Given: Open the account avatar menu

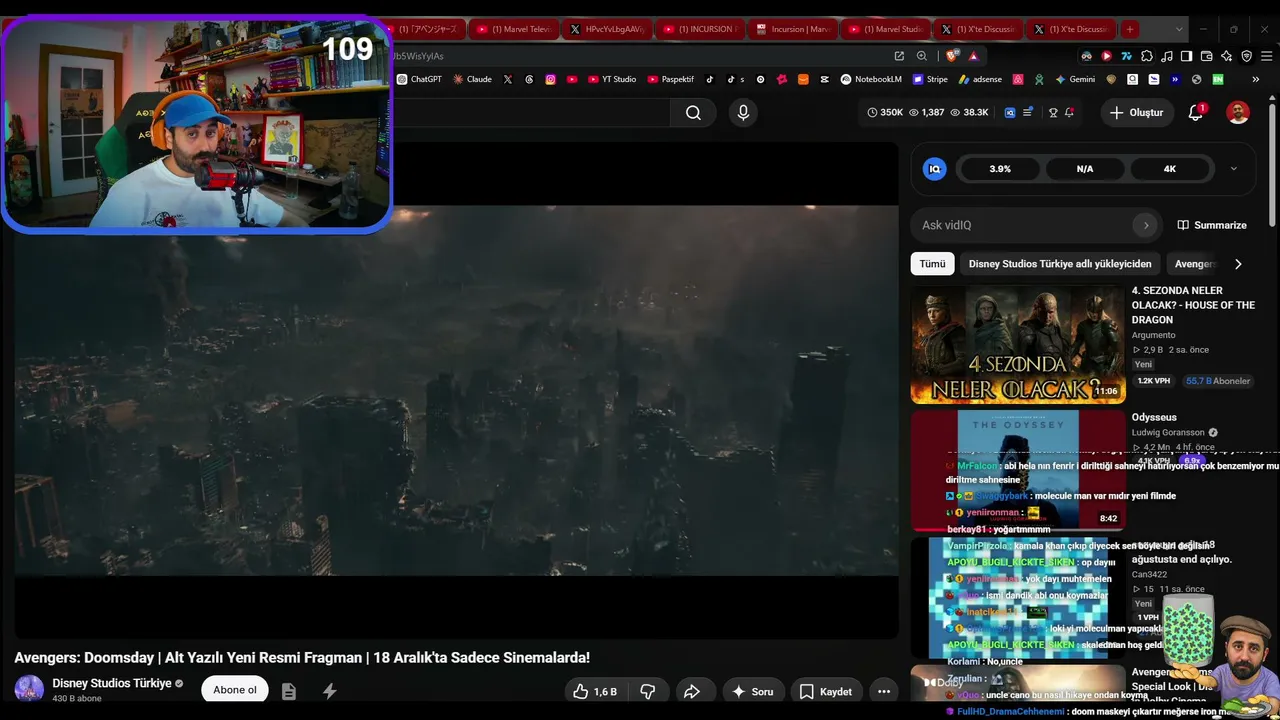Looking at the screenshot, I should tap(1238, 113).
